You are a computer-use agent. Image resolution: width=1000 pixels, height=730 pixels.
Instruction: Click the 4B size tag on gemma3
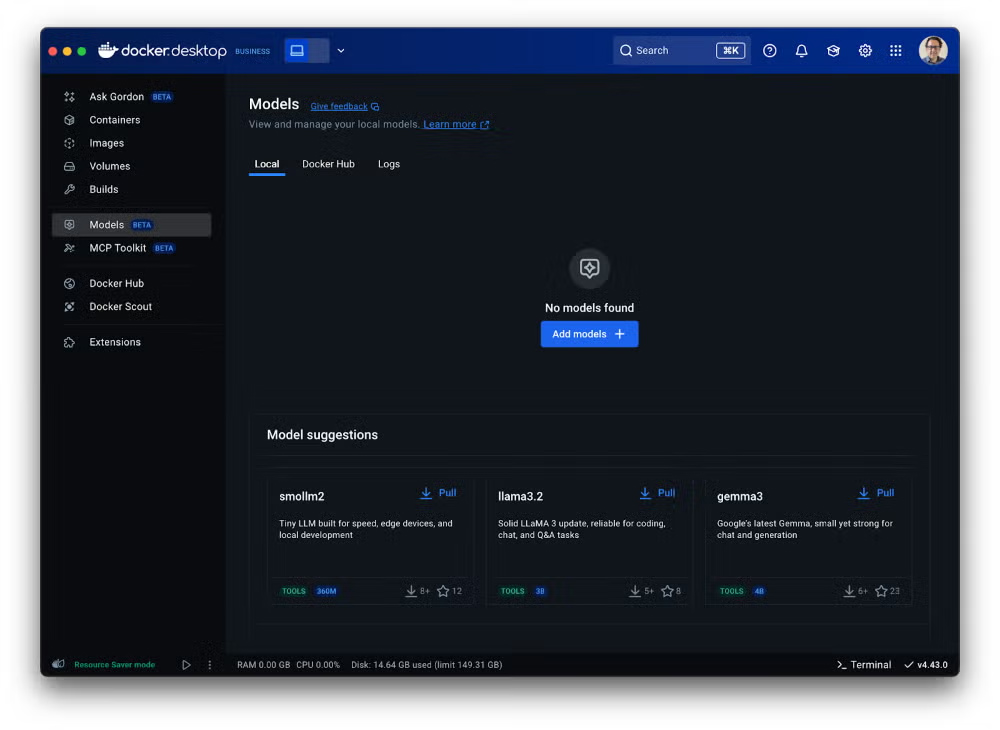click(x=759, y=591)
